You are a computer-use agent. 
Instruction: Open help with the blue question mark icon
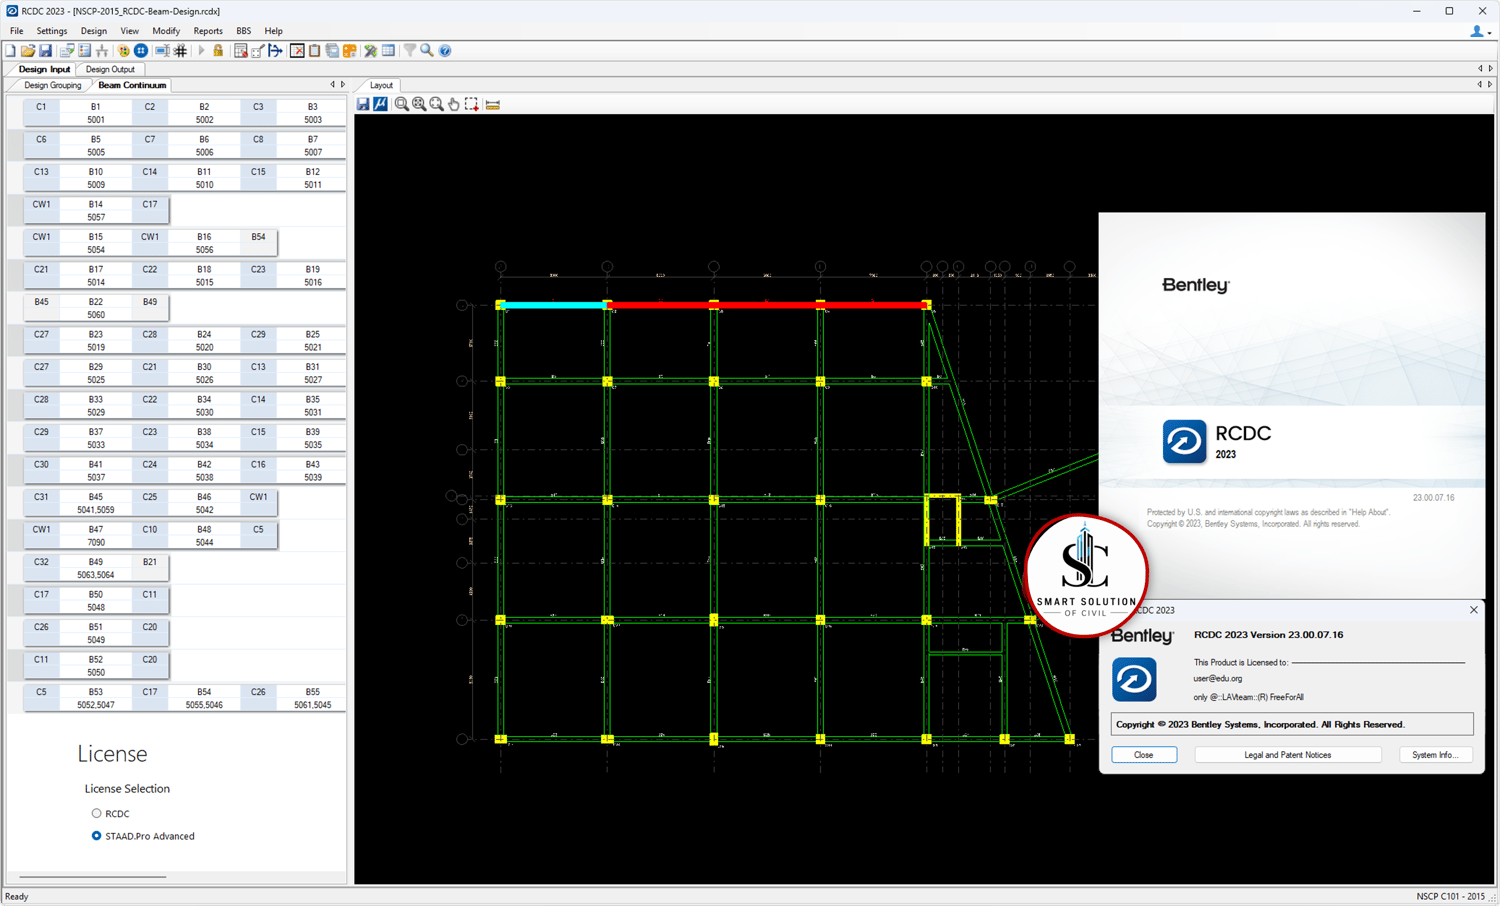coord(445,51)
